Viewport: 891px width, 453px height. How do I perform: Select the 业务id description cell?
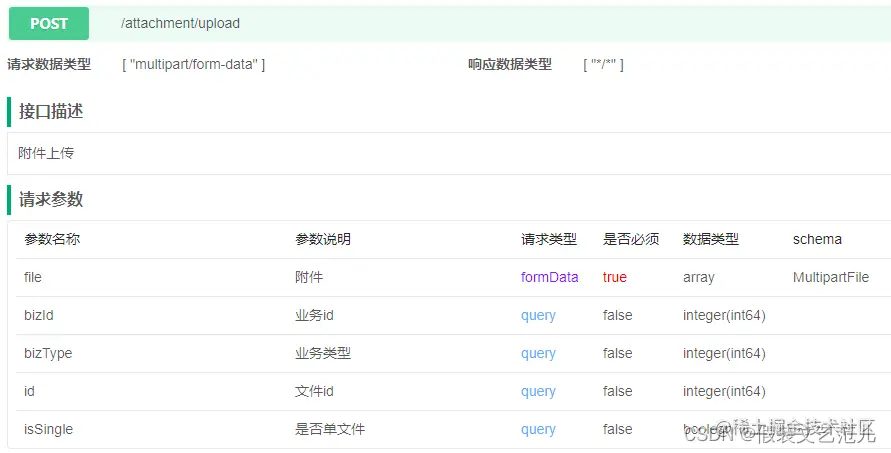click(314, 315)
